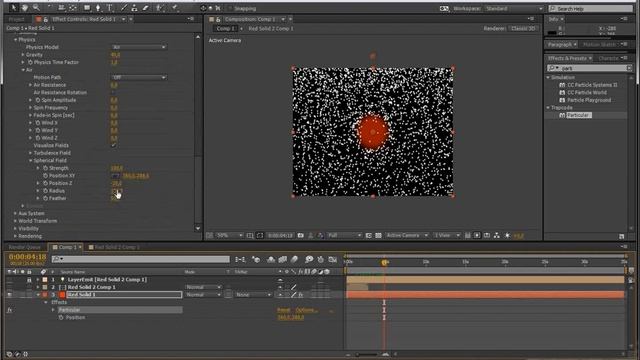
Task: Open the Active Camera view dropdown
Action: point(407,236)
